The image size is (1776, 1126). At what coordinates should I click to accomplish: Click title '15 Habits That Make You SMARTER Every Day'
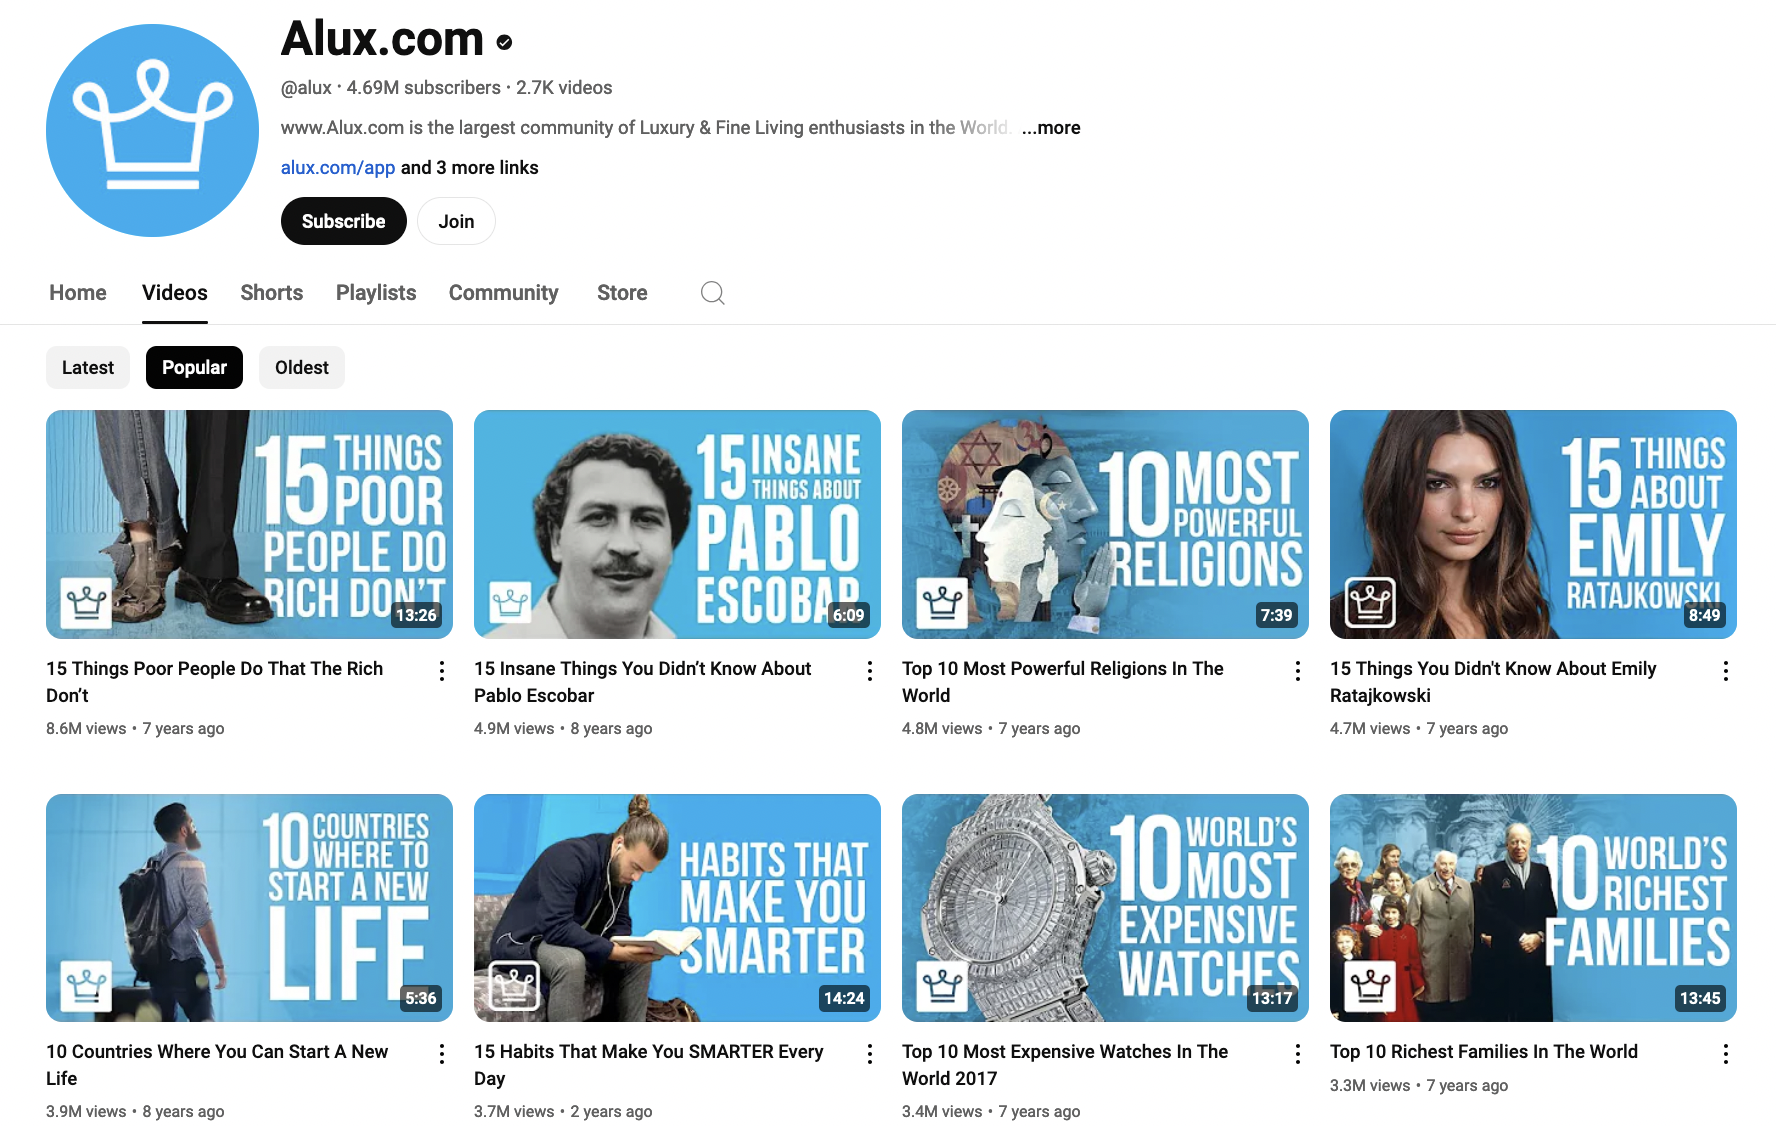tap(649, 1065)
